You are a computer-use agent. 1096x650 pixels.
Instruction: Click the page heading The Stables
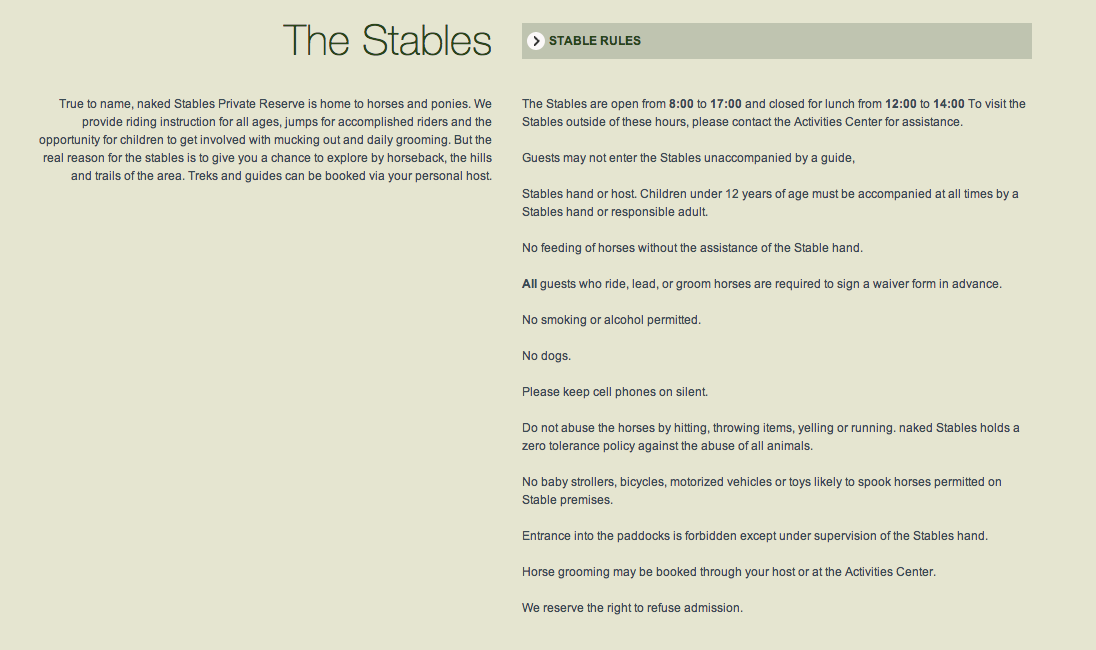pyautogui.click(x=388, y=41)
